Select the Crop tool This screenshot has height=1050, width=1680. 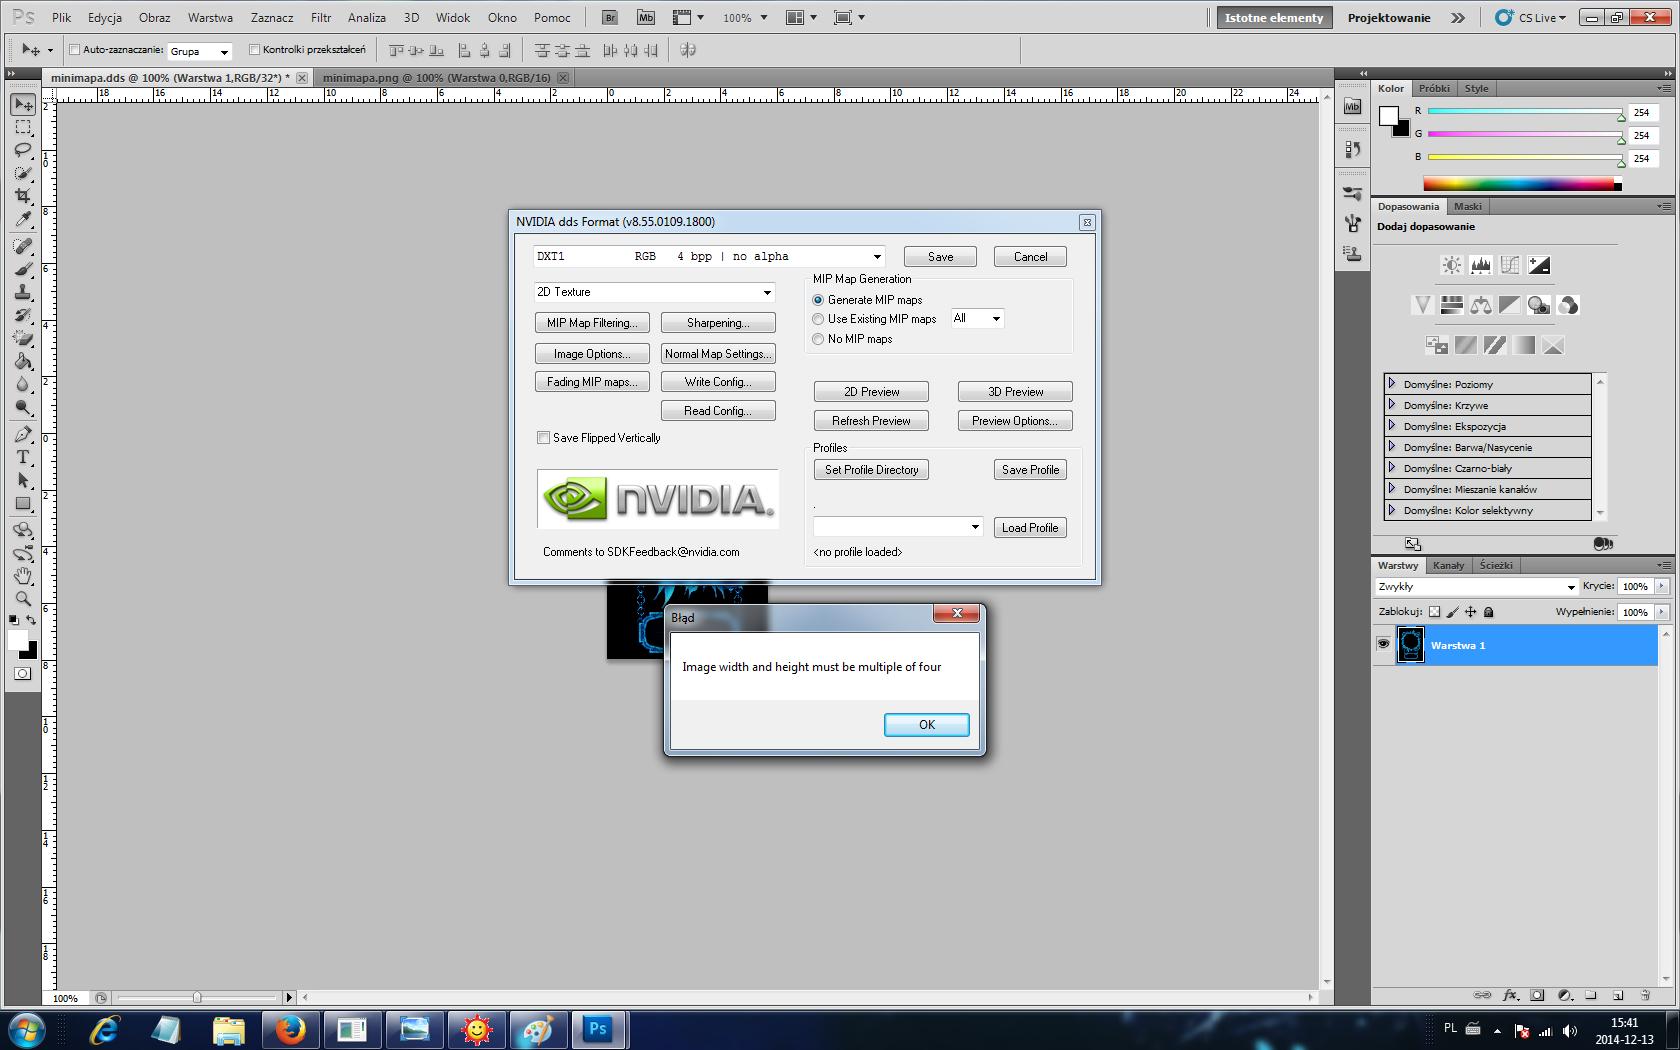pyautogui.click(x=23, y=196)
